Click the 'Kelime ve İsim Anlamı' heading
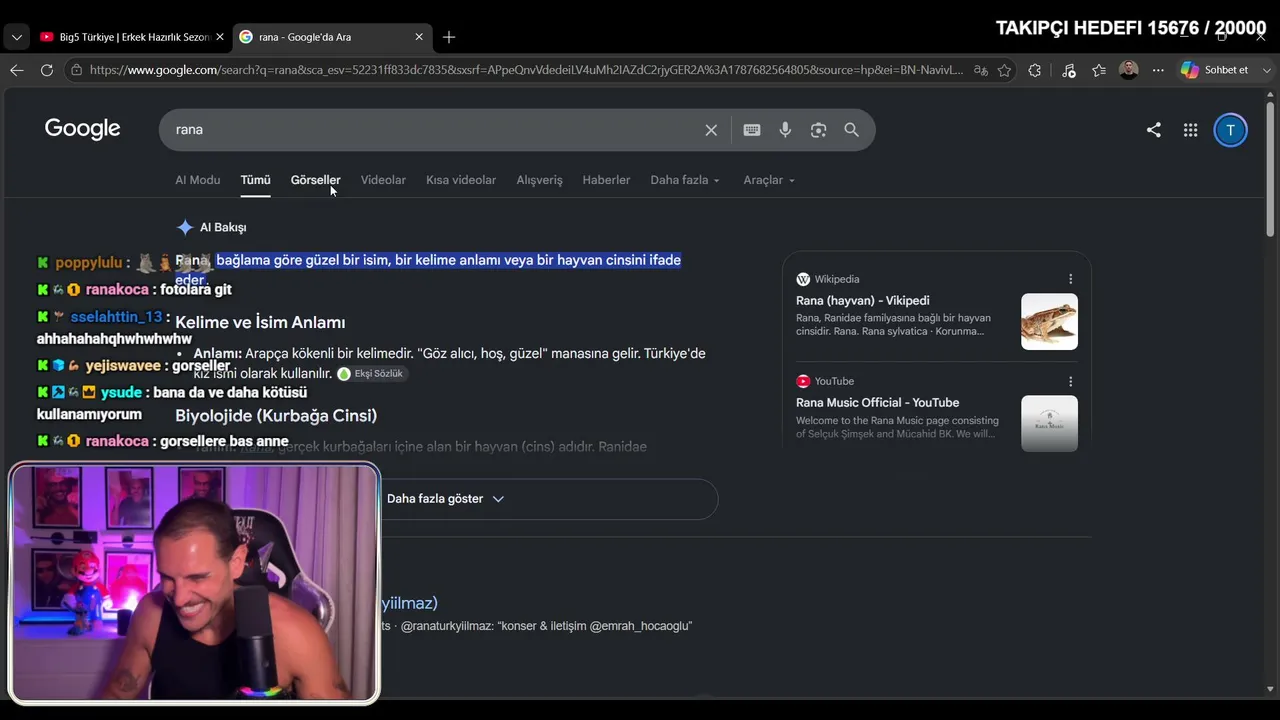The height and width of the screenshot is (720, 1280). (x=260, y=322)
